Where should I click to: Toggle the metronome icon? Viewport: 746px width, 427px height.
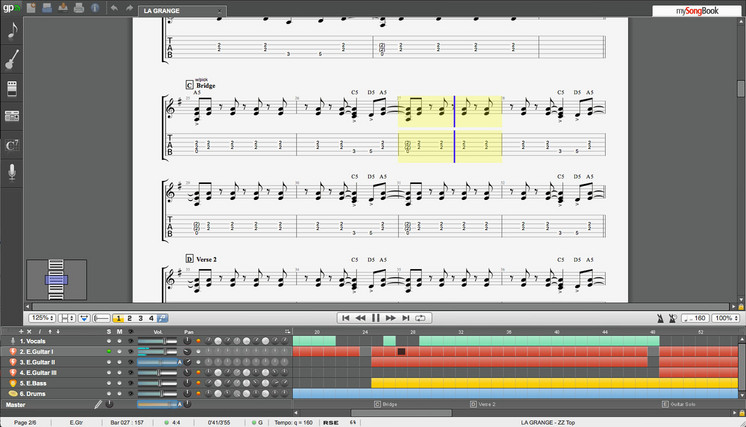[x=660, y=318]
